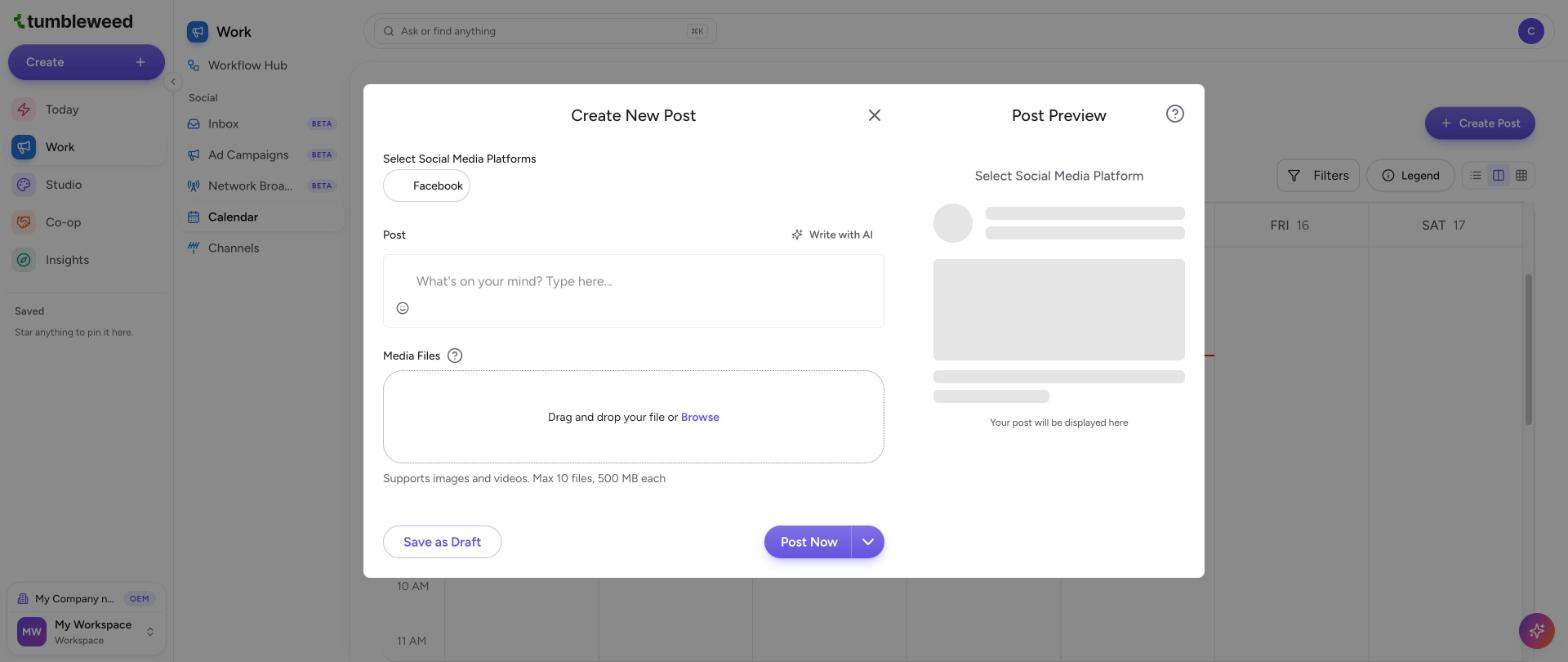Image resolution: width=1568 pixels, height=662 pixels.
Task: Select FRI 16 column header
Action: pyautogui.click(x=1290, y=226)
